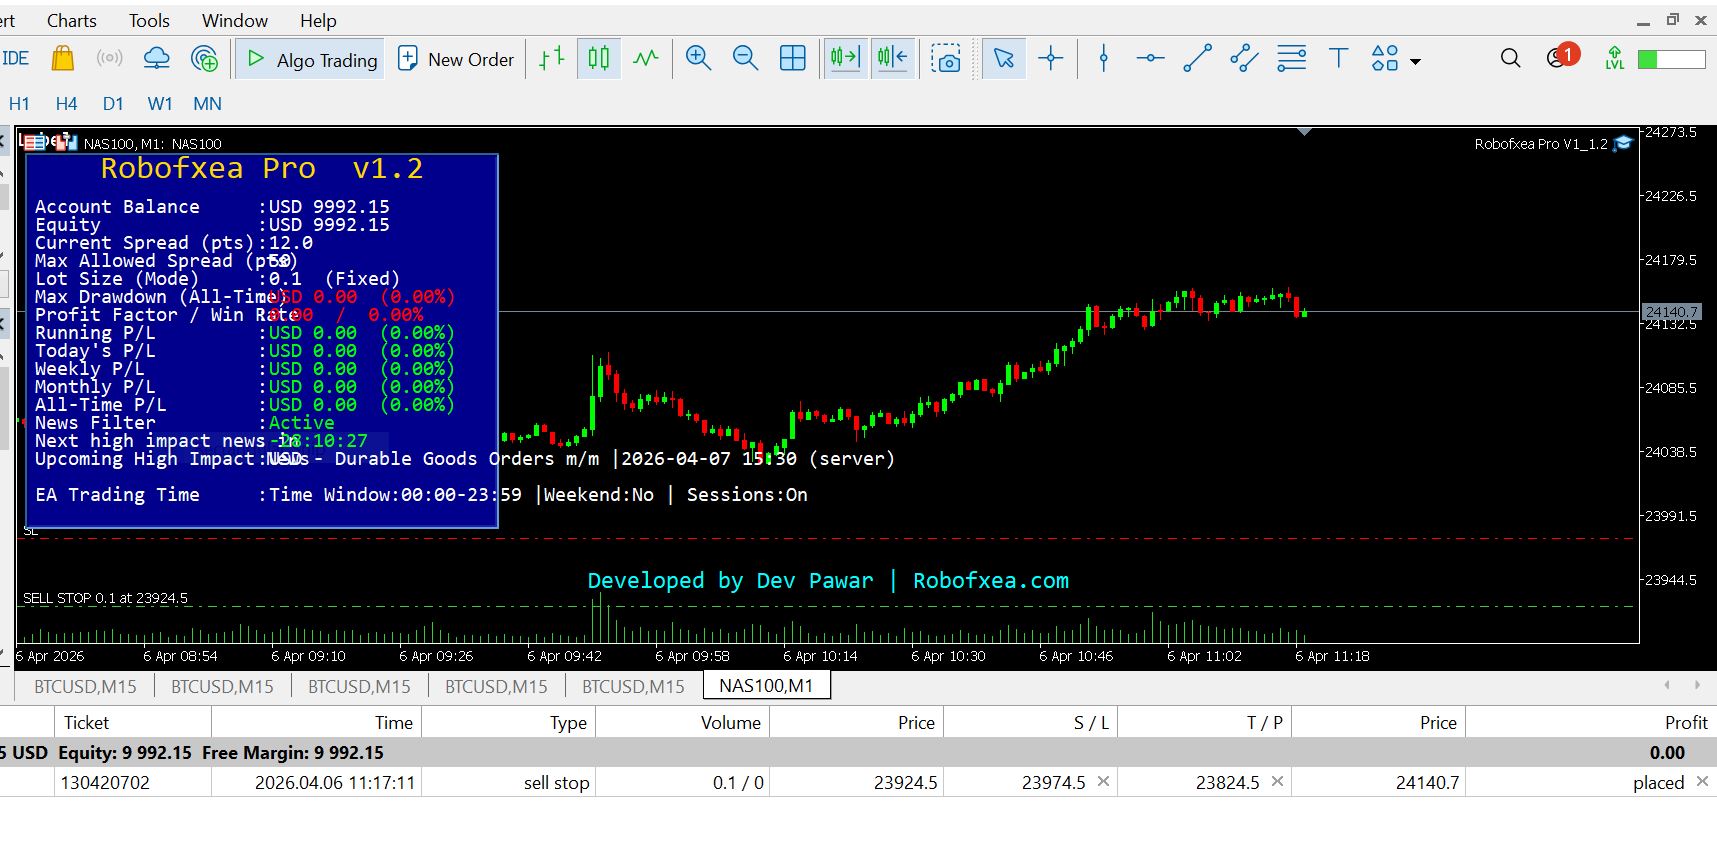Open the VPS cloud hosting icon
Image resolution: width=1717 pixels, height=845 pixels.
click(x=157, y=59)
